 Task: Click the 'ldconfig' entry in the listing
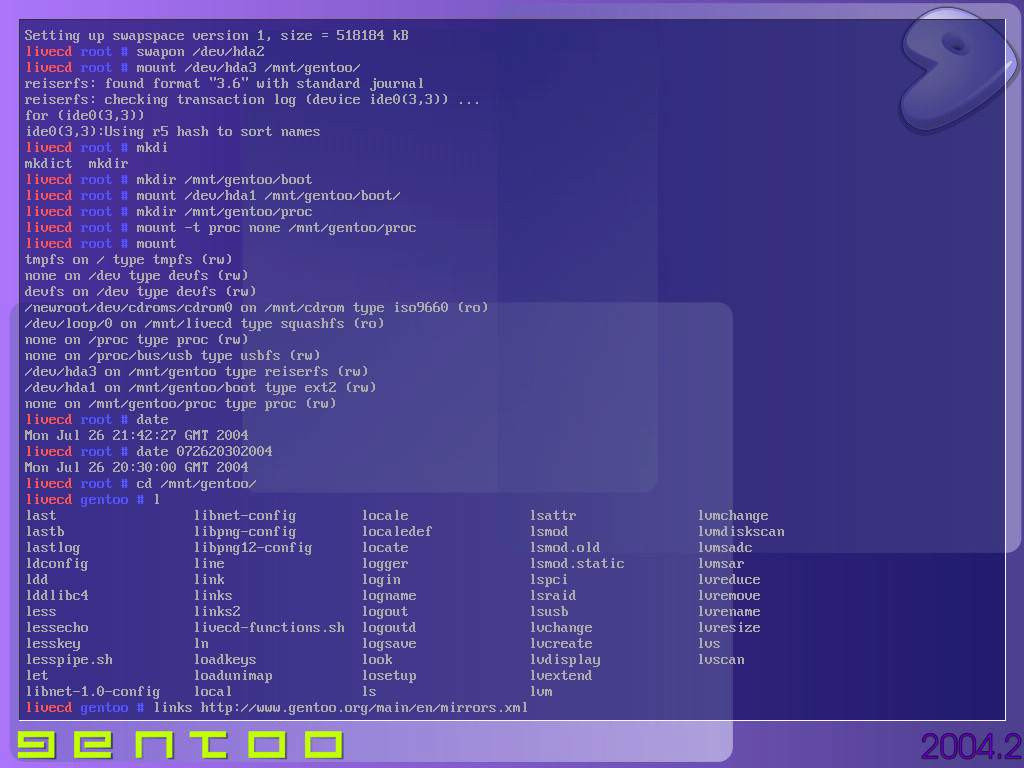[x=57, y=564]
